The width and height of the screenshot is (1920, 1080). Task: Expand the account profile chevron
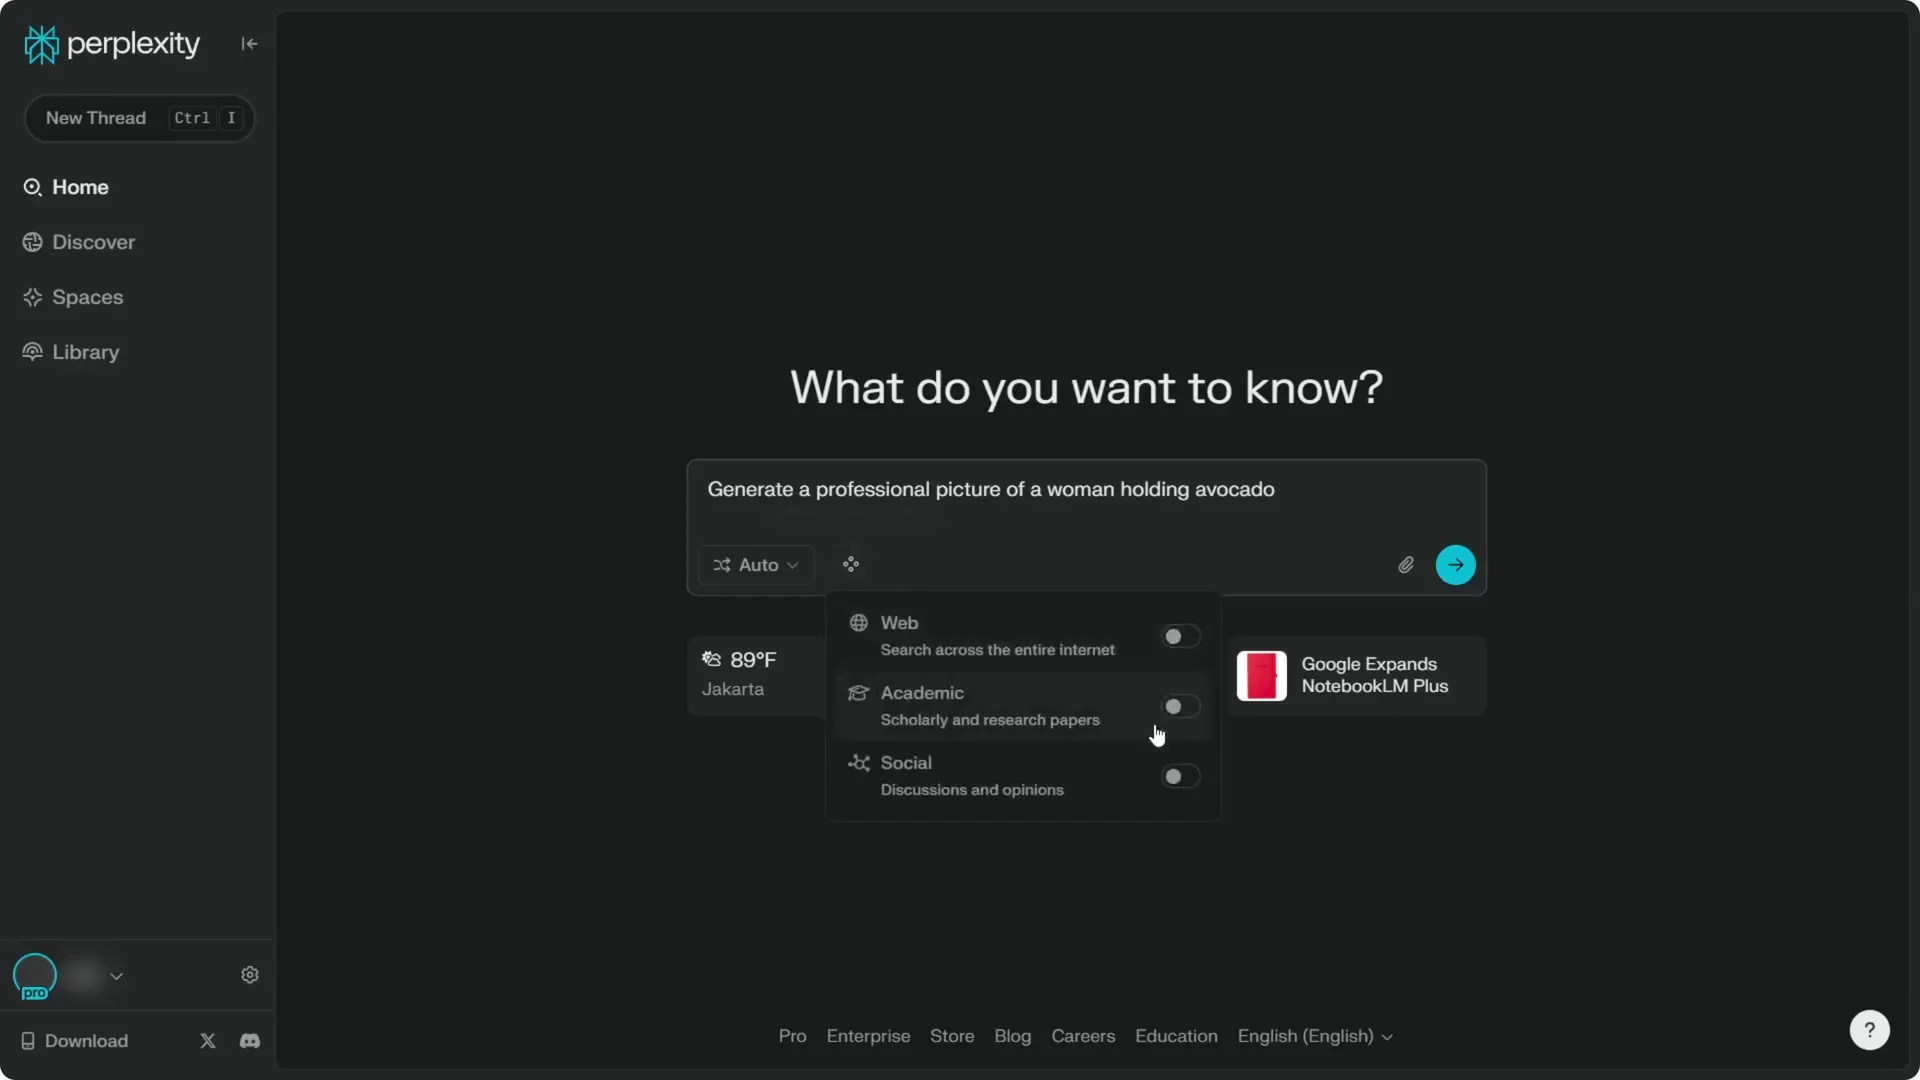click(116, 976)
